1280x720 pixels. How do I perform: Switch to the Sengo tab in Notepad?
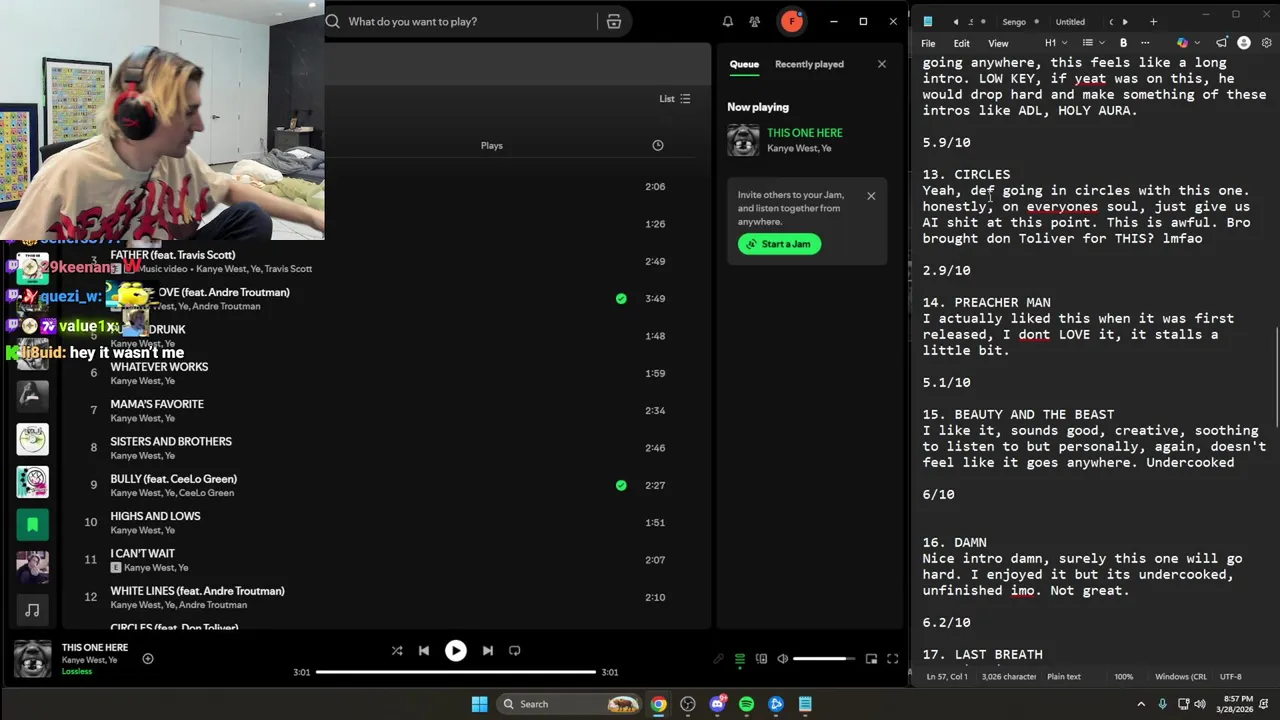click(x=1014, y=21)
